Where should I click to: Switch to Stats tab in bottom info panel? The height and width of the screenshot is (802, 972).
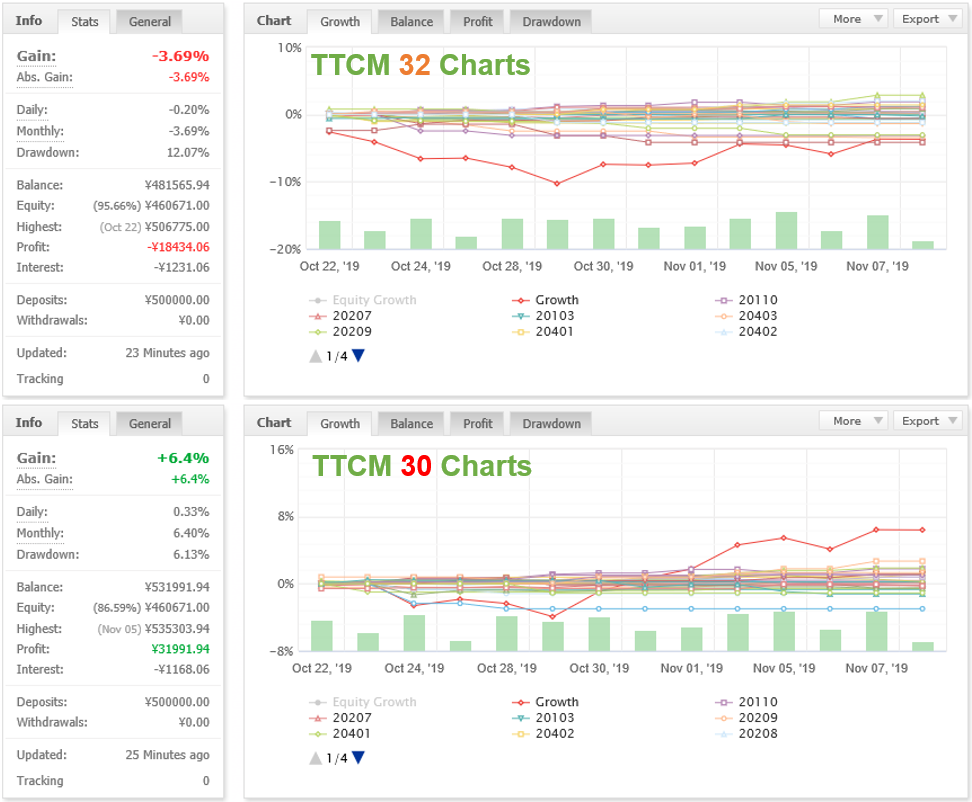pos(84,424)
